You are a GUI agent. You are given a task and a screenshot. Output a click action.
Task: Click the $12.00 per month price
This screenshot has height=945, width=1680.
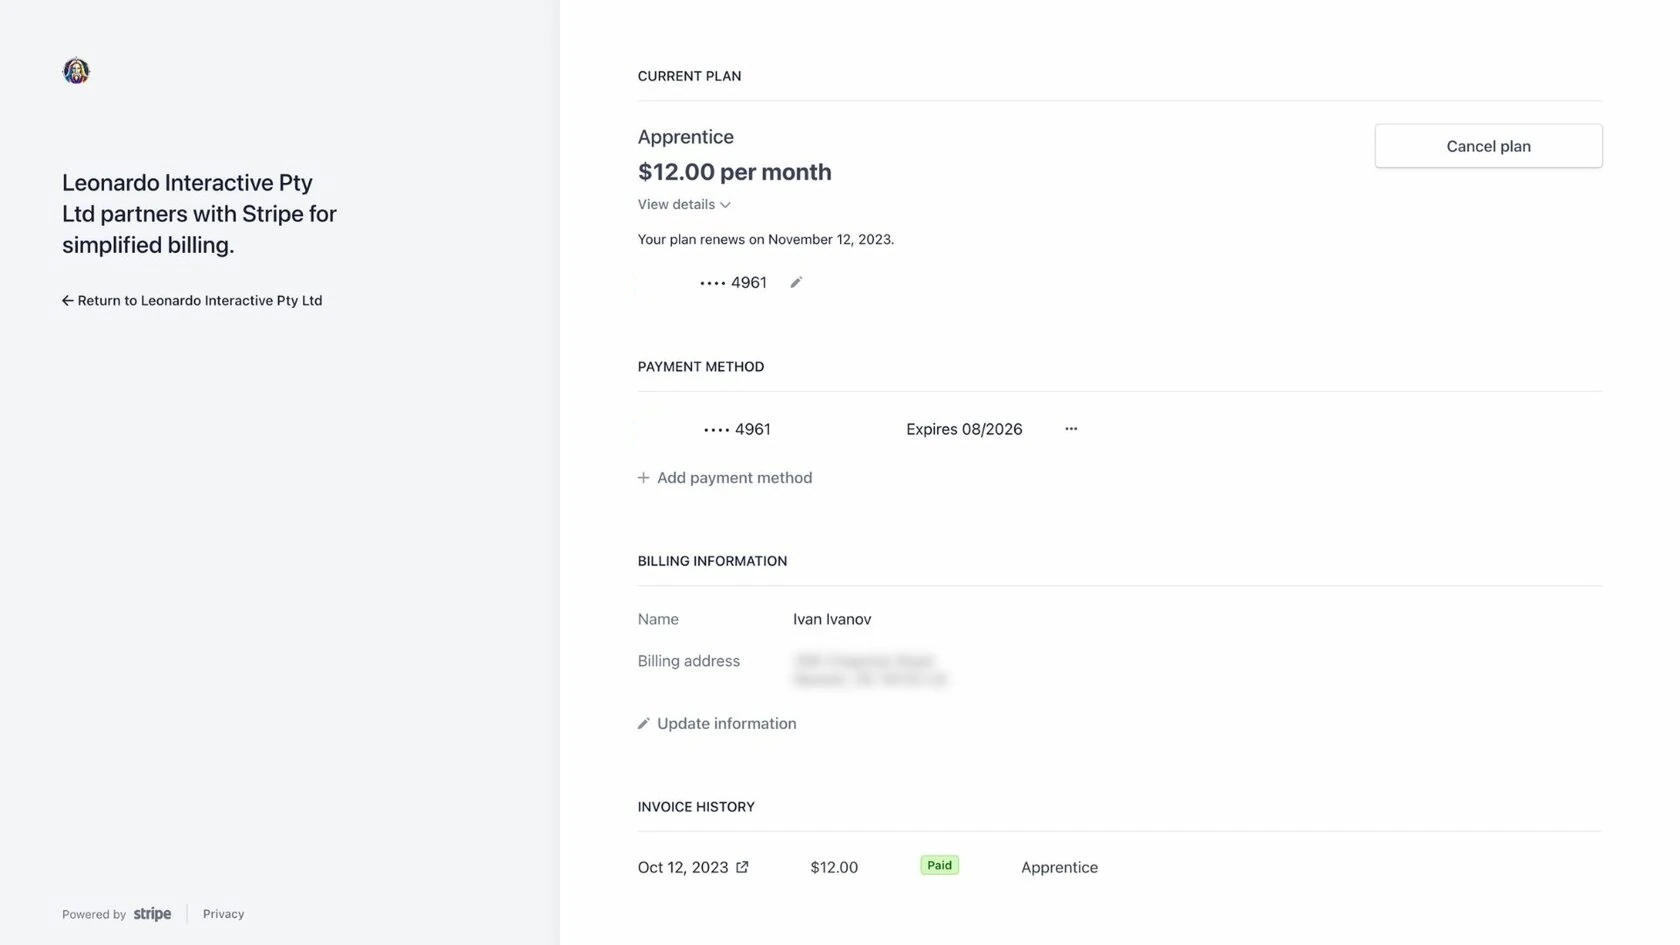735,172
